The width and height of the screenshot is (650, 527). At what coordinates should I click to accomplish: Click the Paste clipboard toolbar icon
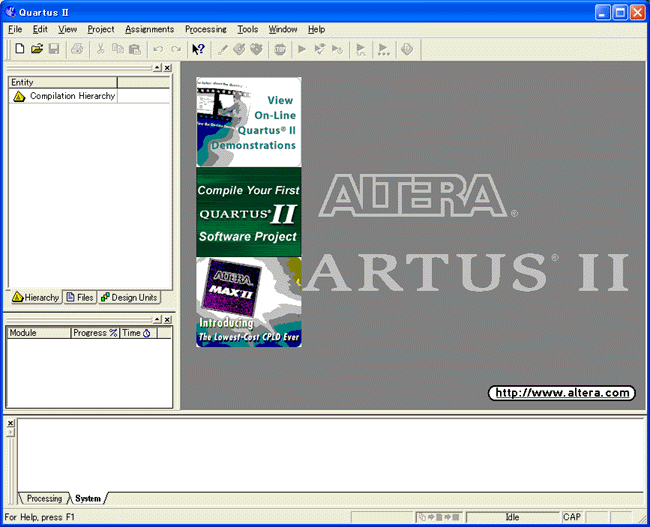click(135, 48)
